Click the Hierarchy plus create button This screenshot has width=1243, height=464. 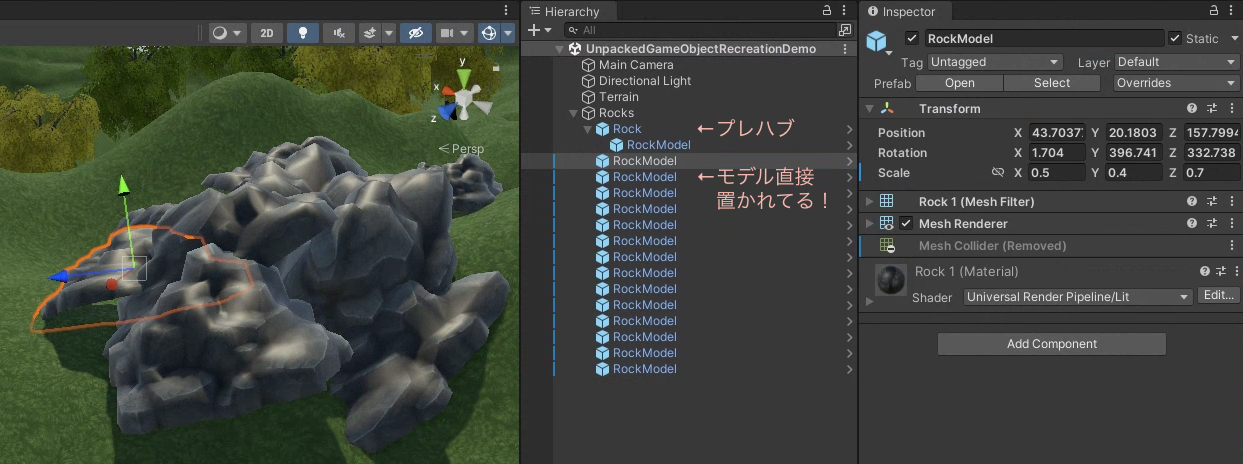pyautogui.click(x=539, y=31)
